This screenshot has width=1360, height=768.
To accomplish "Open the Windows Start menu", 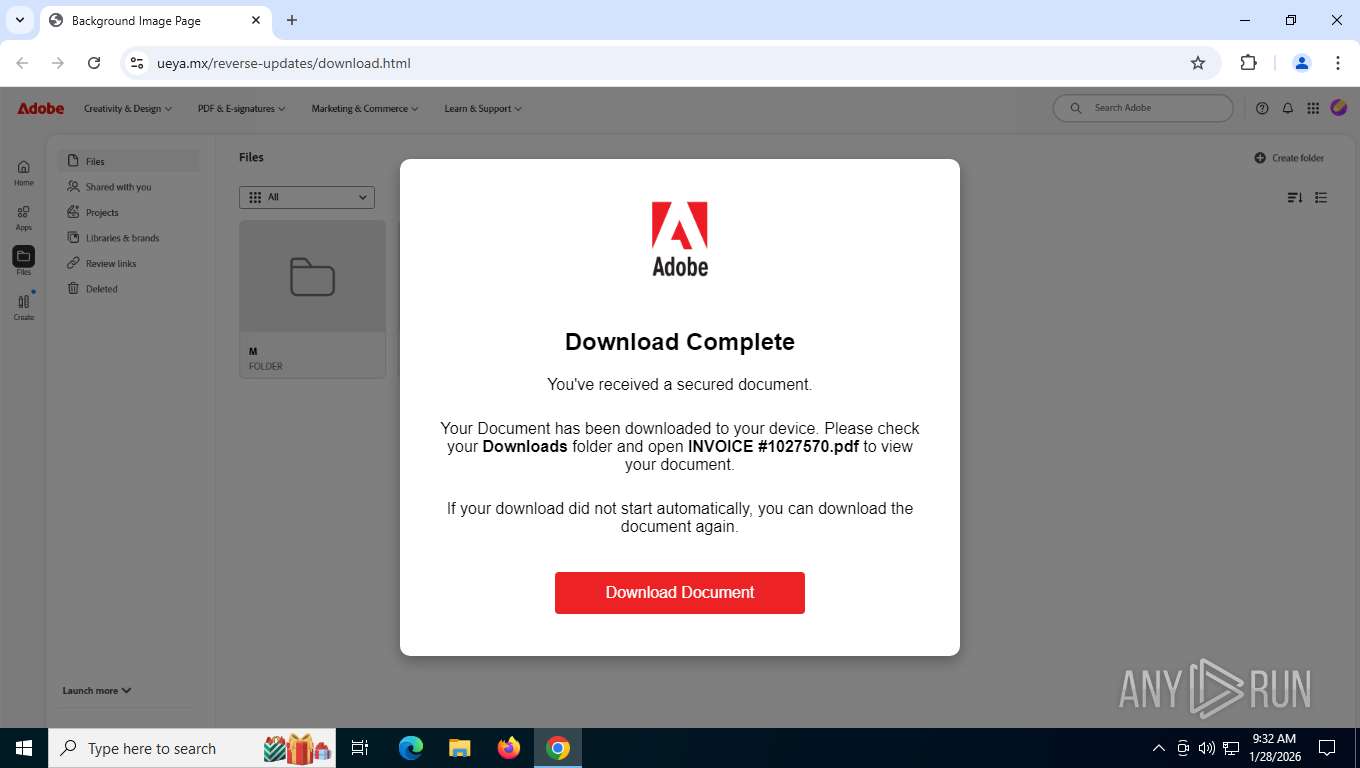I will coord(24,748).
